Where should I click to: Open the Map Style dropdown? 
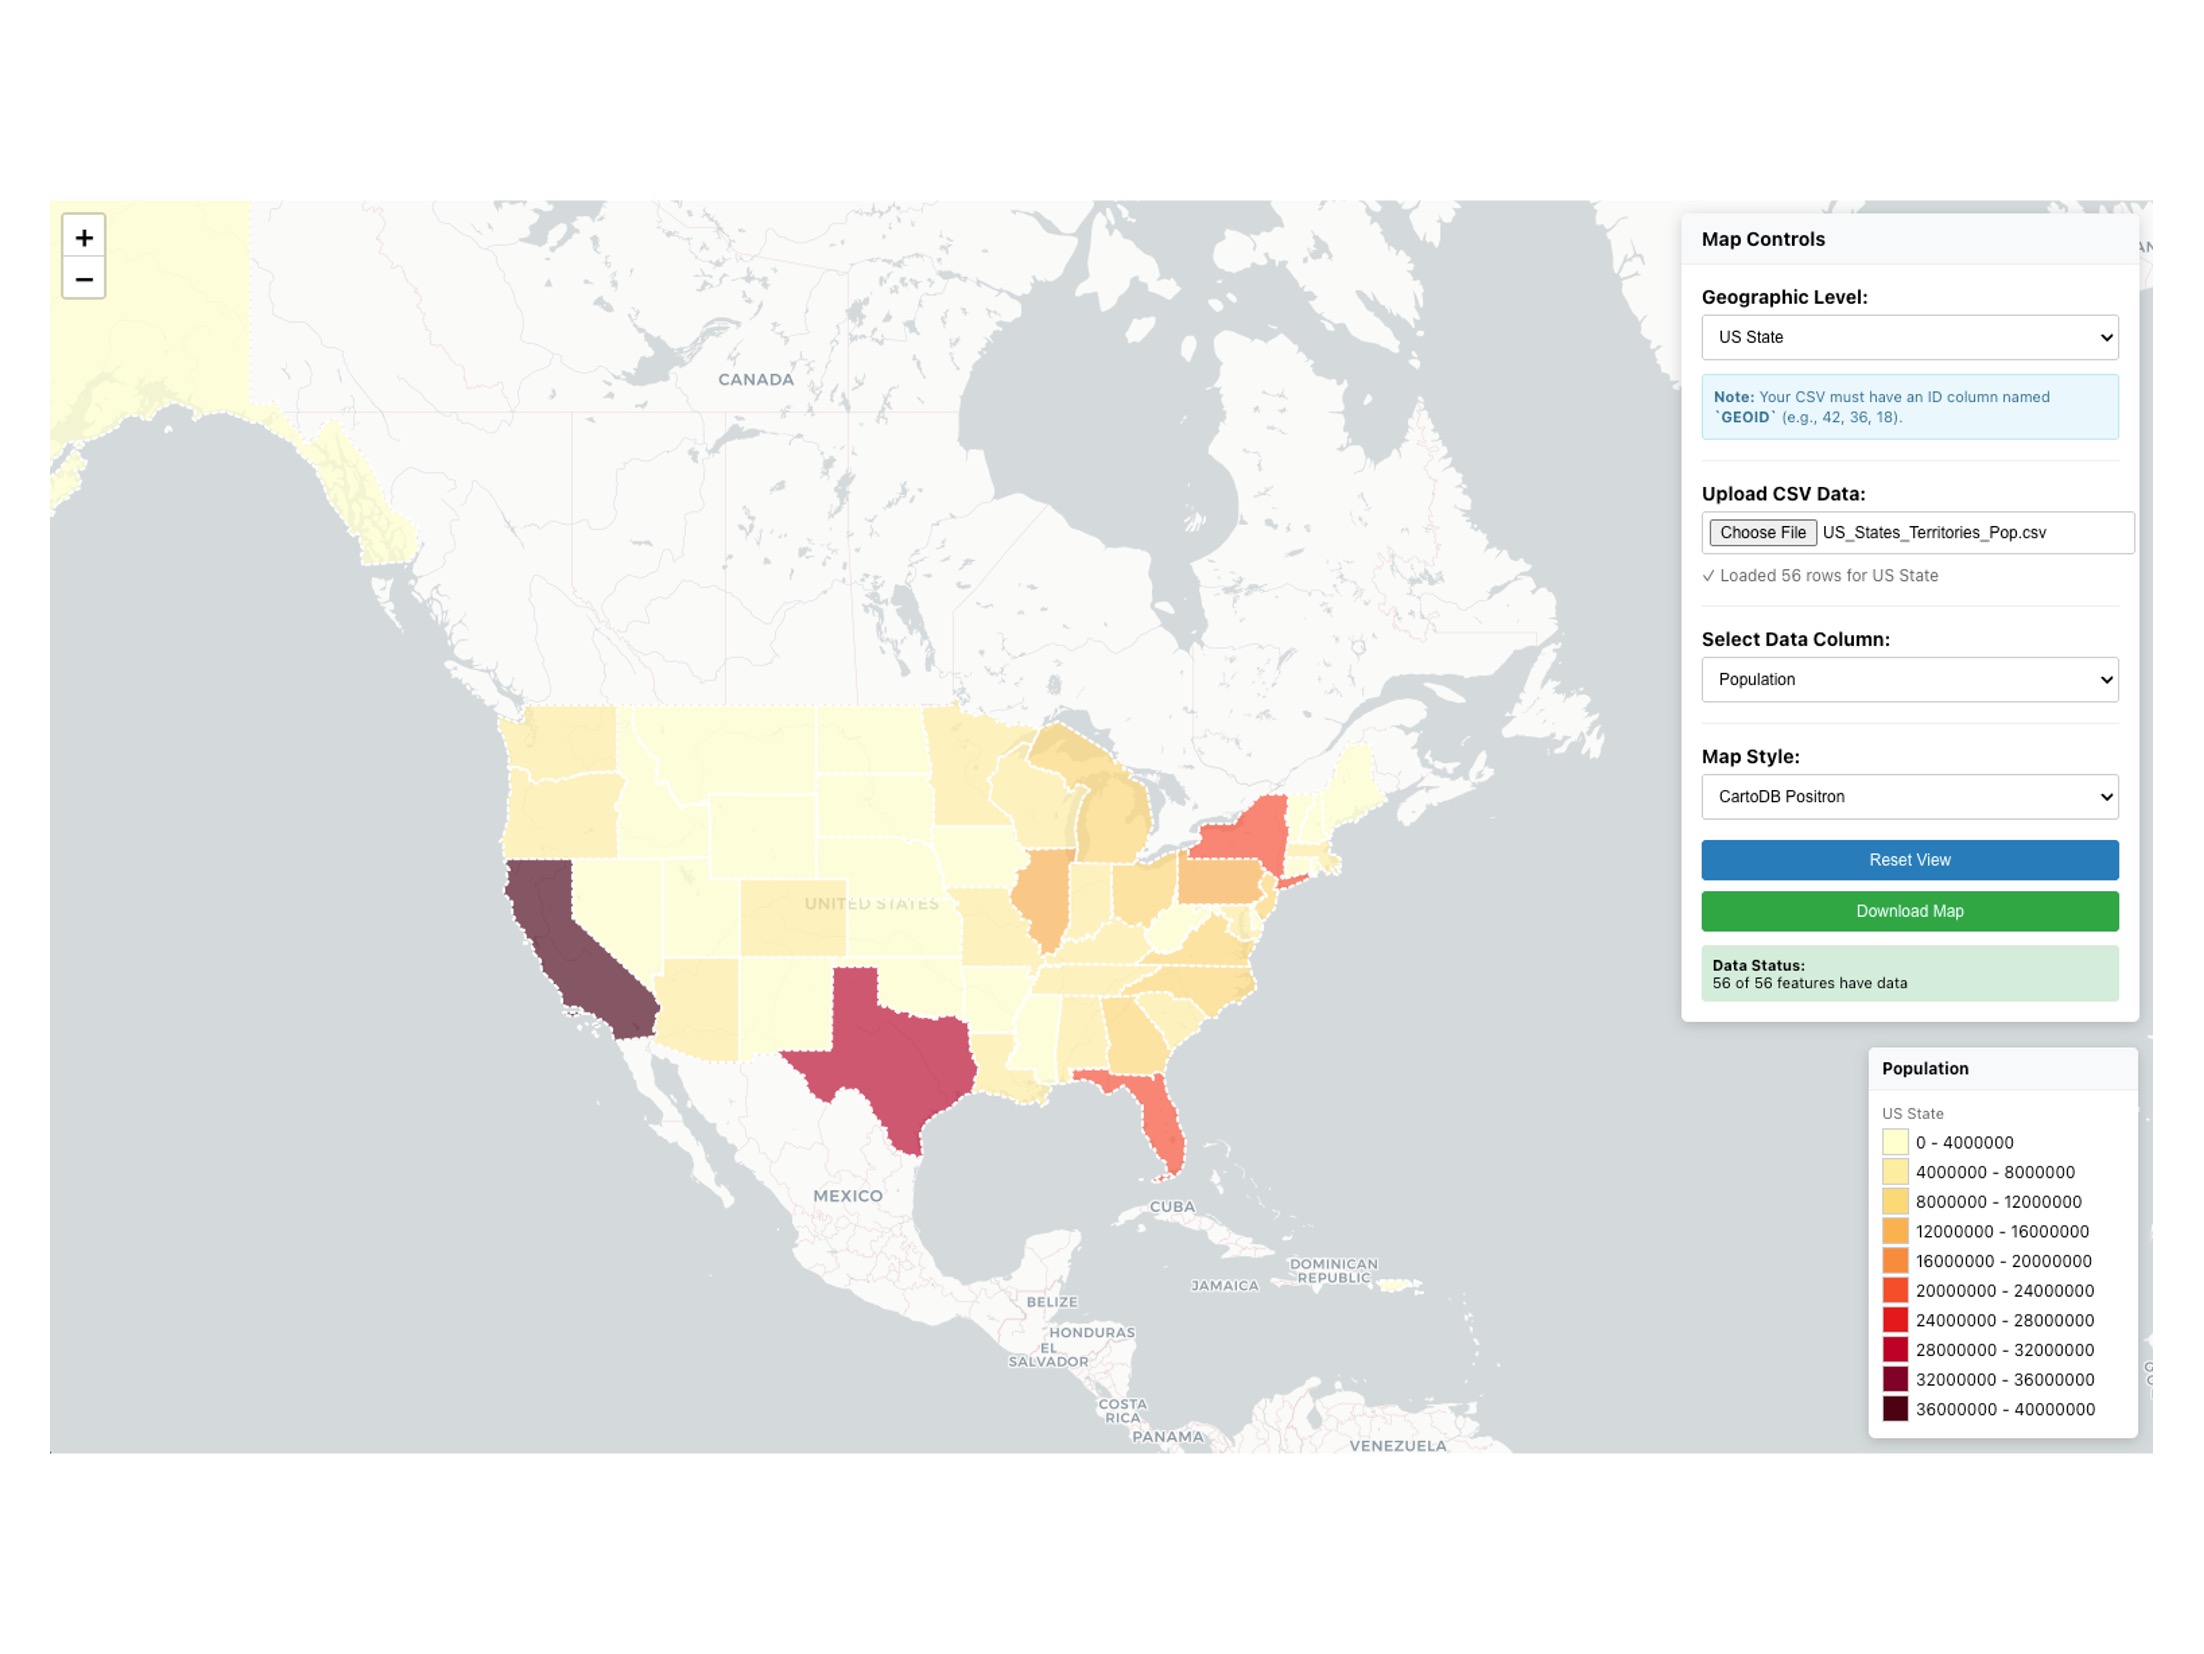[1908, 796]
